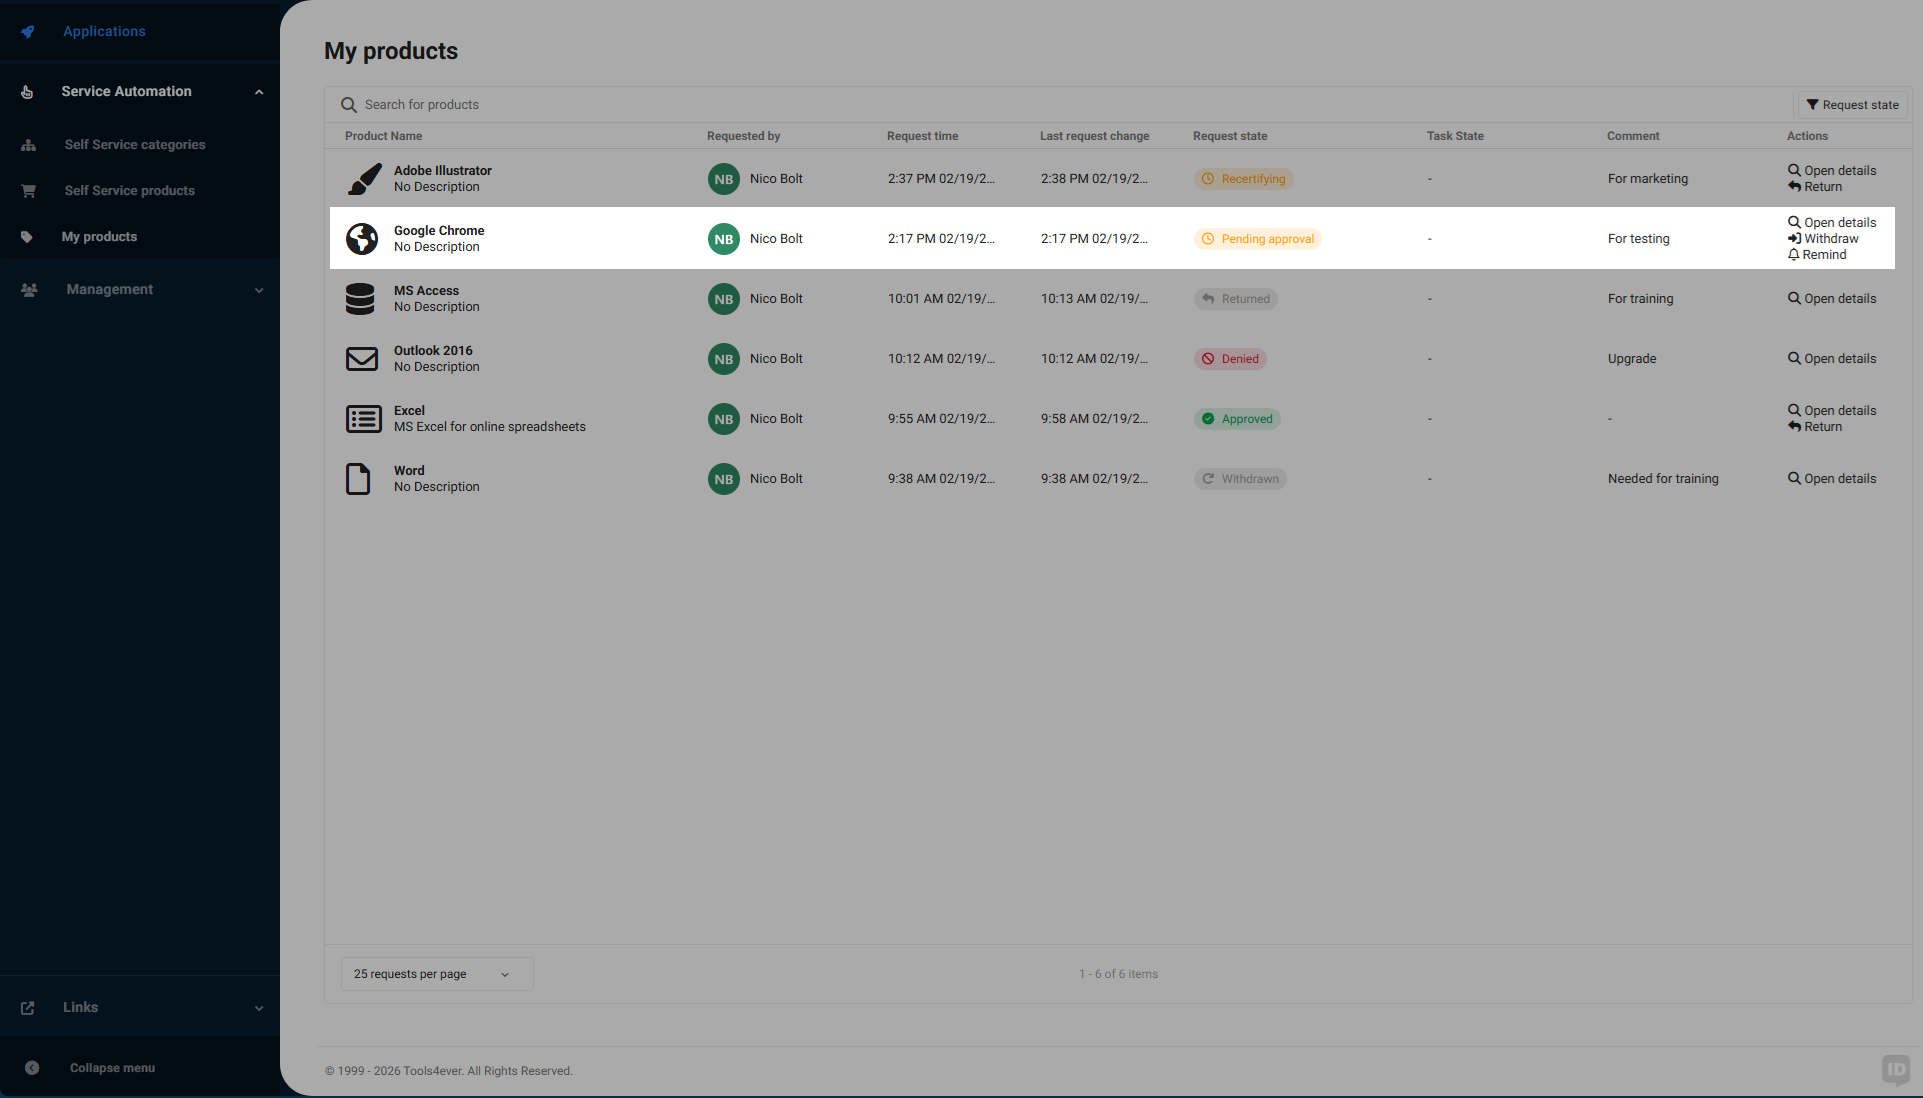1923x1098 pixels.
Task: Click the Management people icon
Action: pyautogui.click(x=27, y=289)
